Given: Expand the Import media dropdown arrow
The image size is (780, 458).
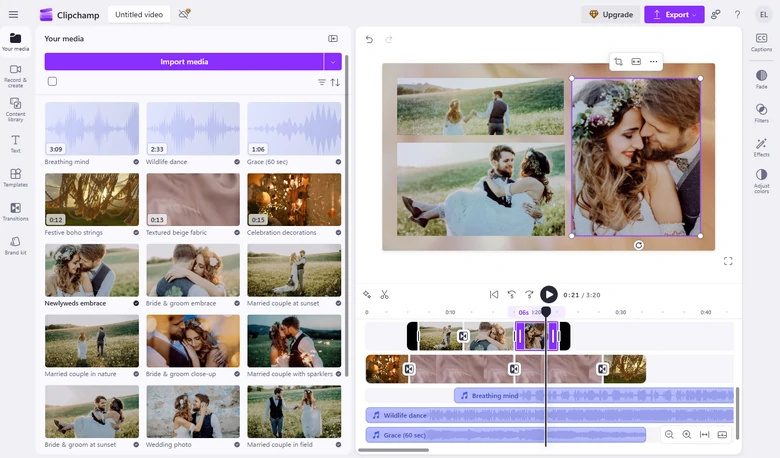Looking at the screenshot, I should click(x=333, y=62).
